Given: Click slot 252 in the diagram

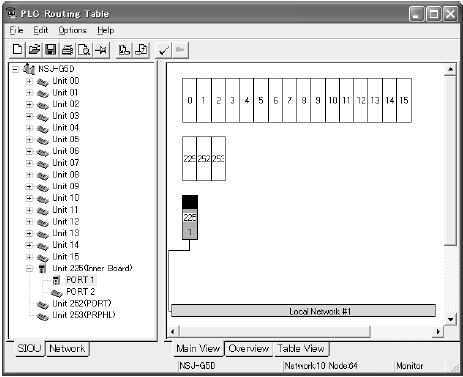Looking at the screenshot, I should pyautogui.click(x=204, y=159).
